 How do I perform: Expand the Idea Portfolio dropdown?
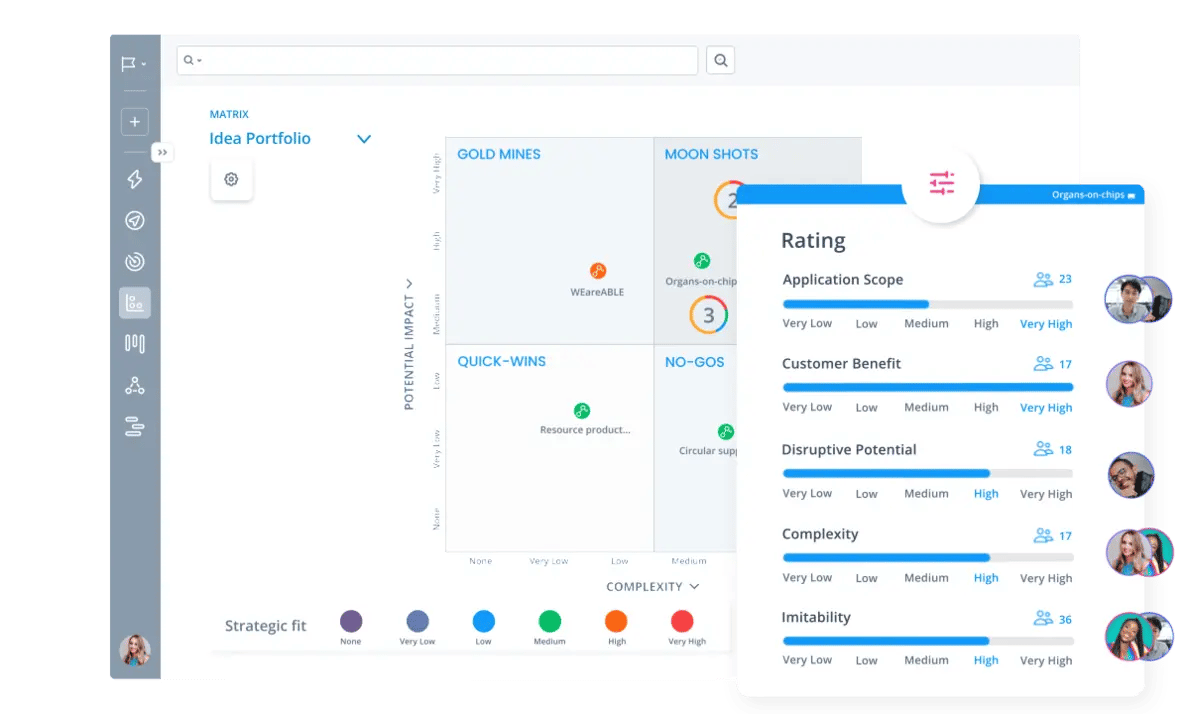pyautogui.click(x=364, y=139)
